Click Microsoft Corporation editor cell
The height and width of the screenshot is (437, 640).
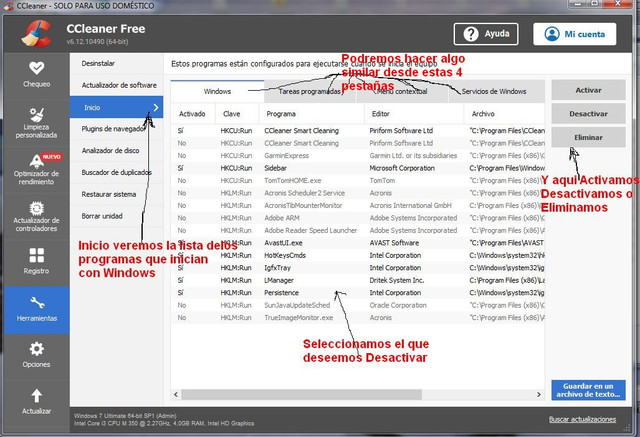click(402, 168)
